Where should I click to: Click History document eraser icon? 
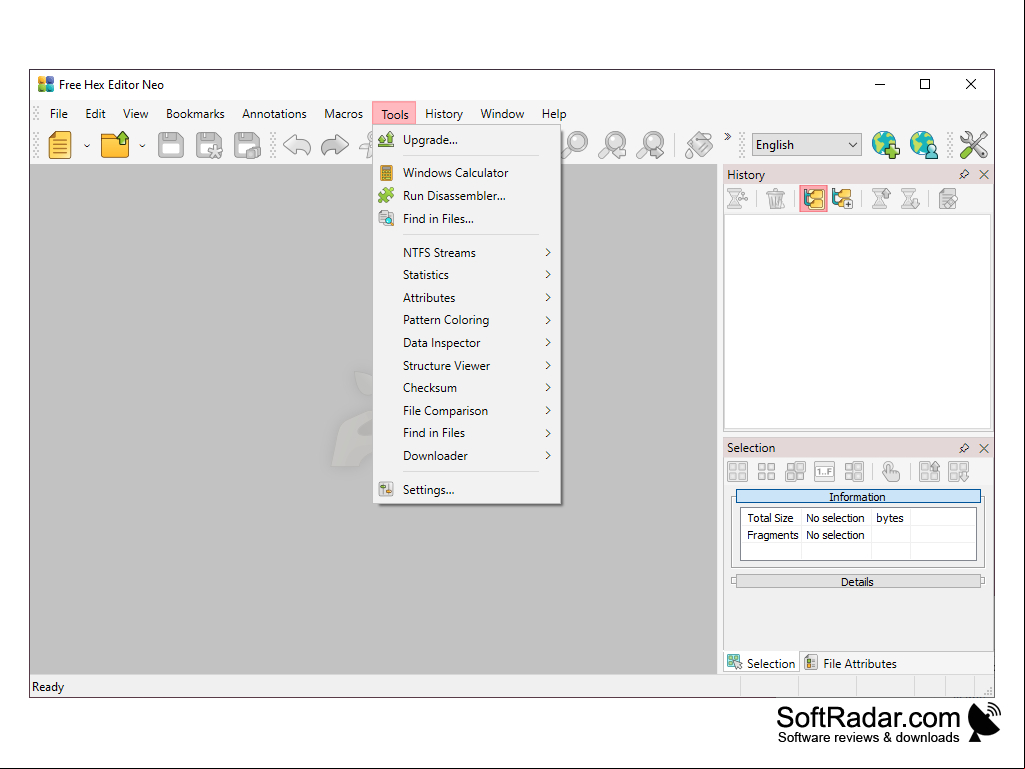click(x=948, y=199)
